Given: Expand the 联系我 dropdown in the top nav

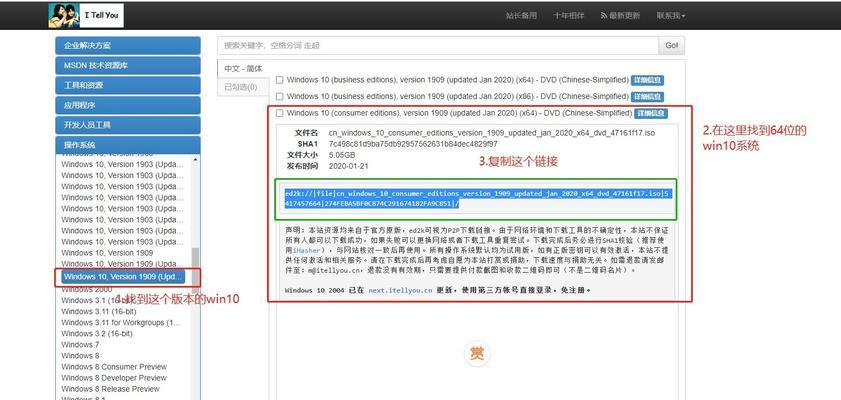Looking at the screenshot, I should pos(670,16).
